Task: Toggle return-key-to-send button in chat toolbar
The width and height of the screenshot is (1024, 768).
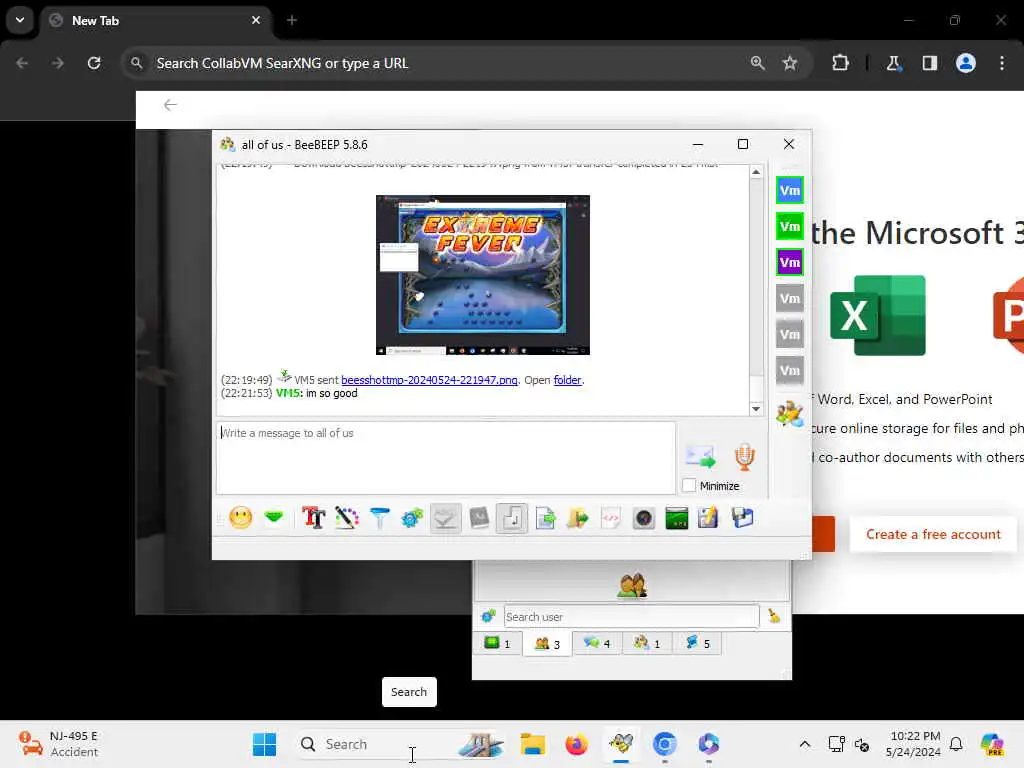Action: tap(512, 519)
